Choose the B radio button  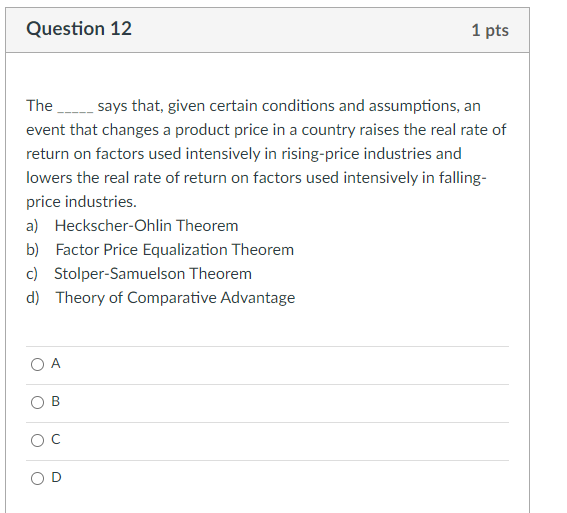(x=37, y=402)
